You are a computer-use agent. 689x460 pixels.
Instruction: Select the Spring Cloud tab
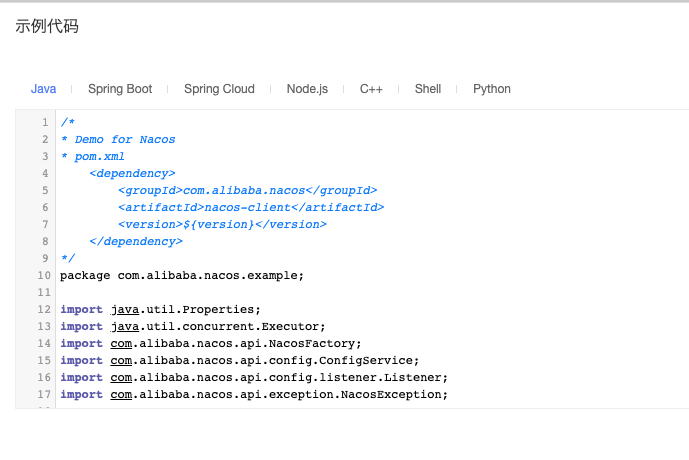pos(219,89)
